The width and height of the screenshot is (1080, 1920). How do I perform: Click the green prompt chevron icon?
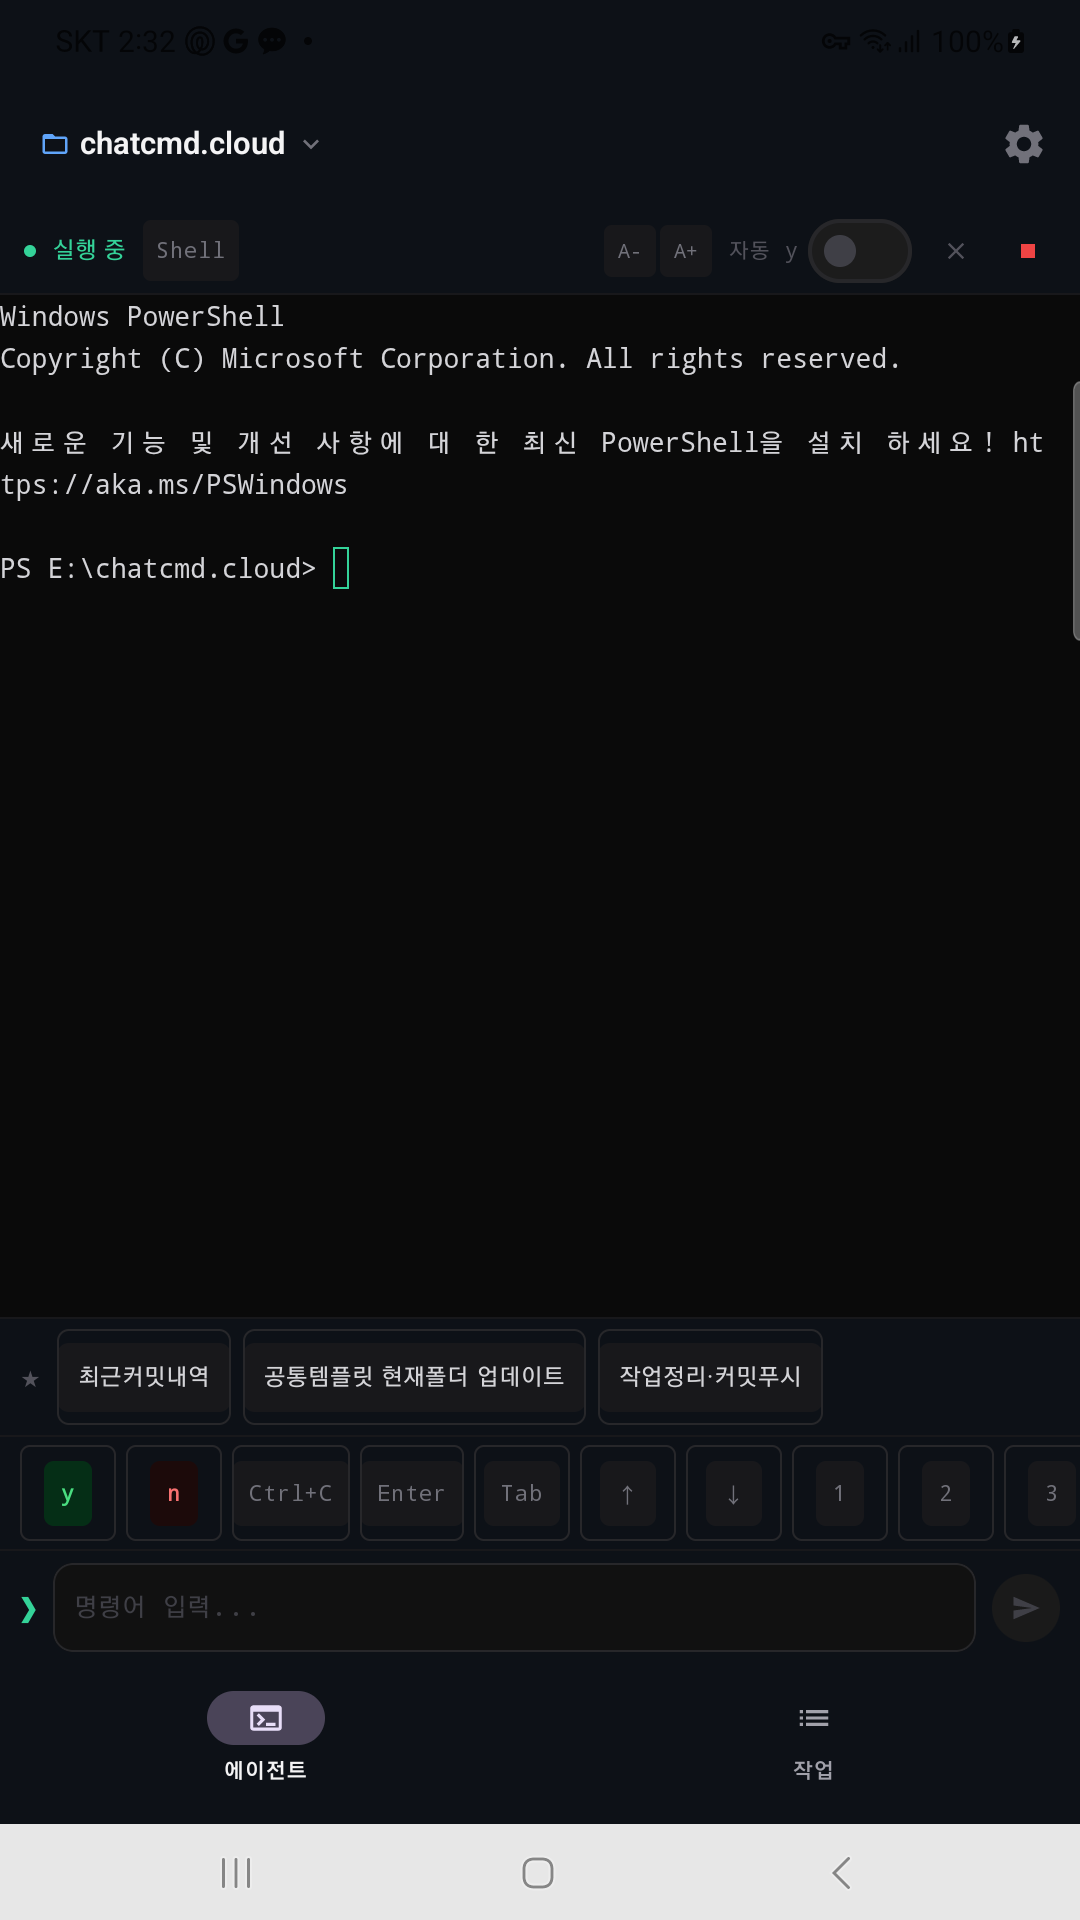click(x=28, y=1608)
